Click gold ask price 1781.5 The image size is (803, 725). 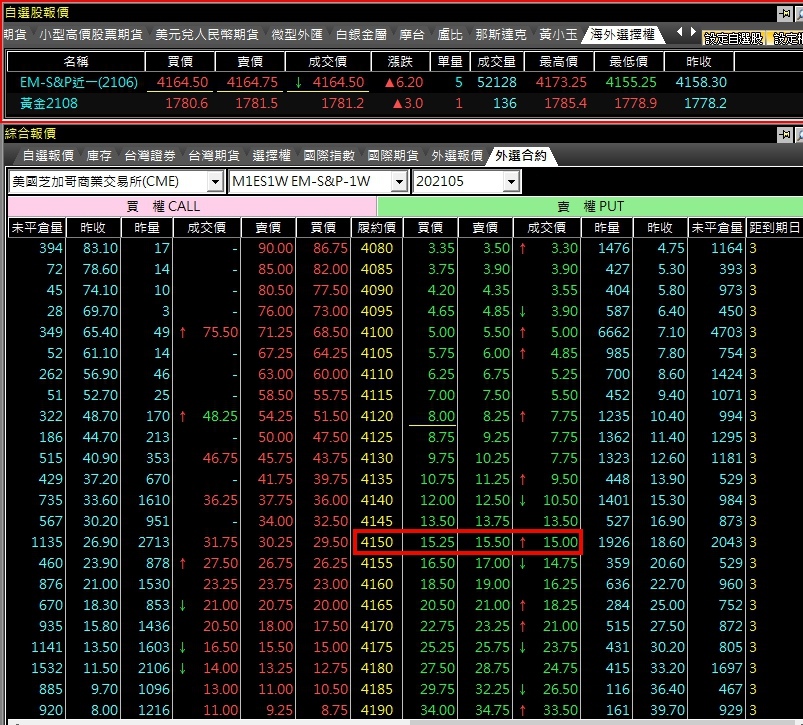click(256, 103)
